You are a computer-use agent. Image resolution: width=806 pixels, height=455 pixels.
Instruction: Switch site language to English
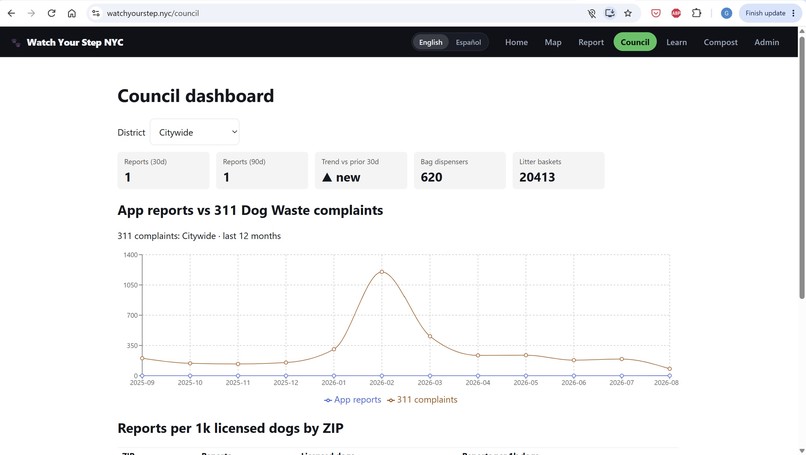click(x=430, y=42)
